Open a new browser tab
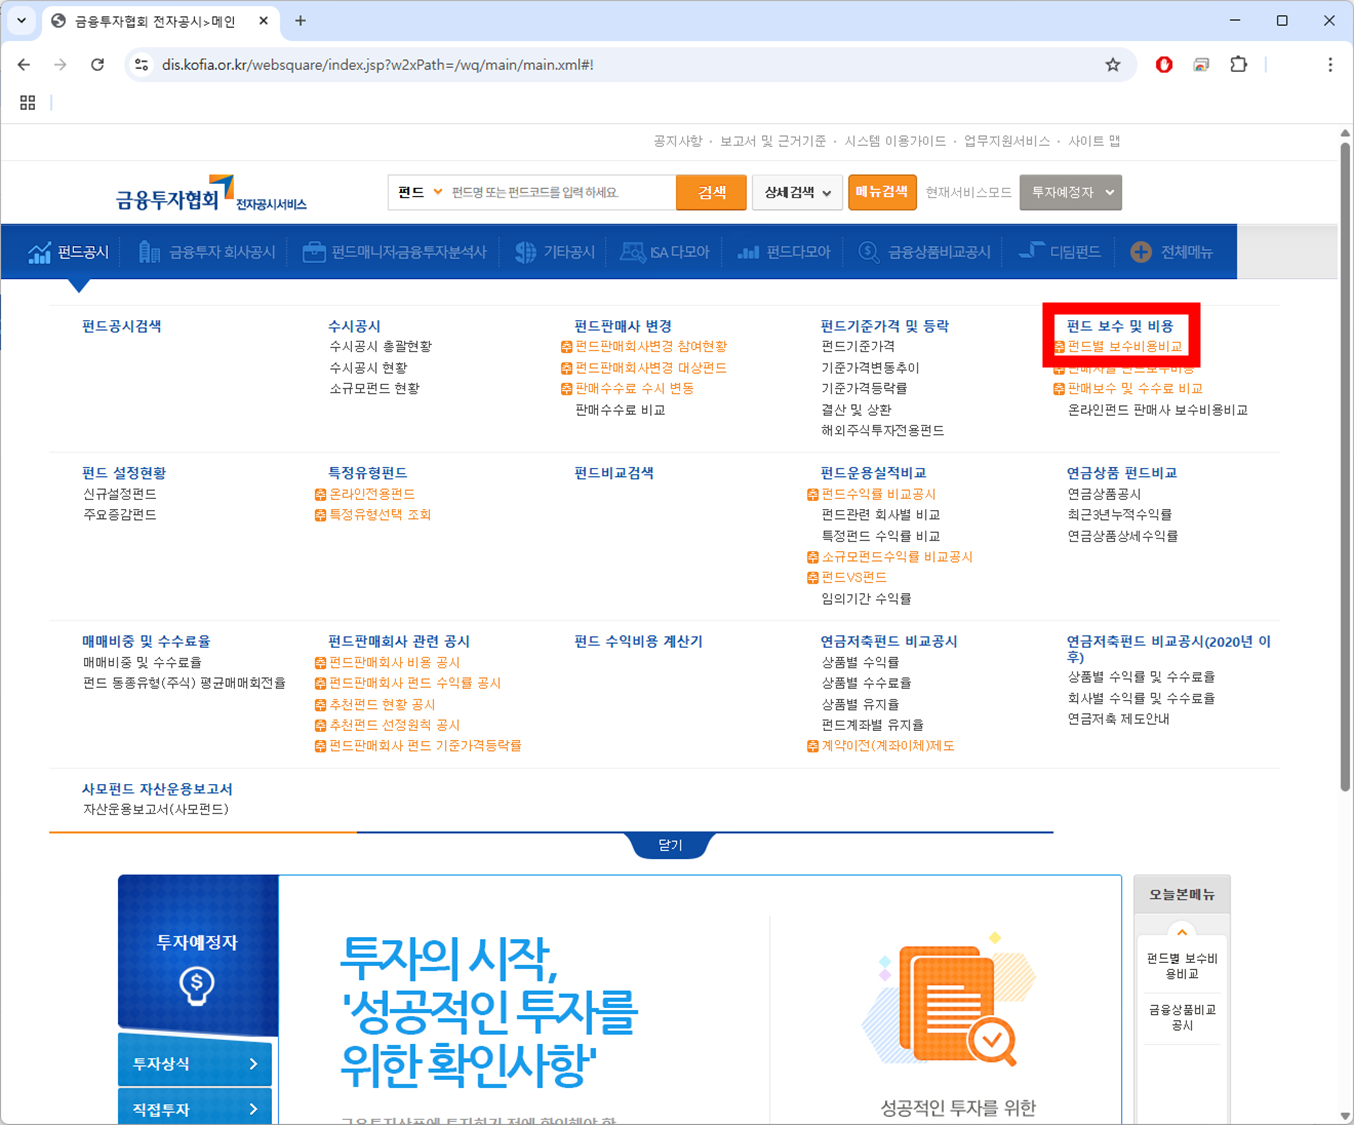 coord(300,20)
